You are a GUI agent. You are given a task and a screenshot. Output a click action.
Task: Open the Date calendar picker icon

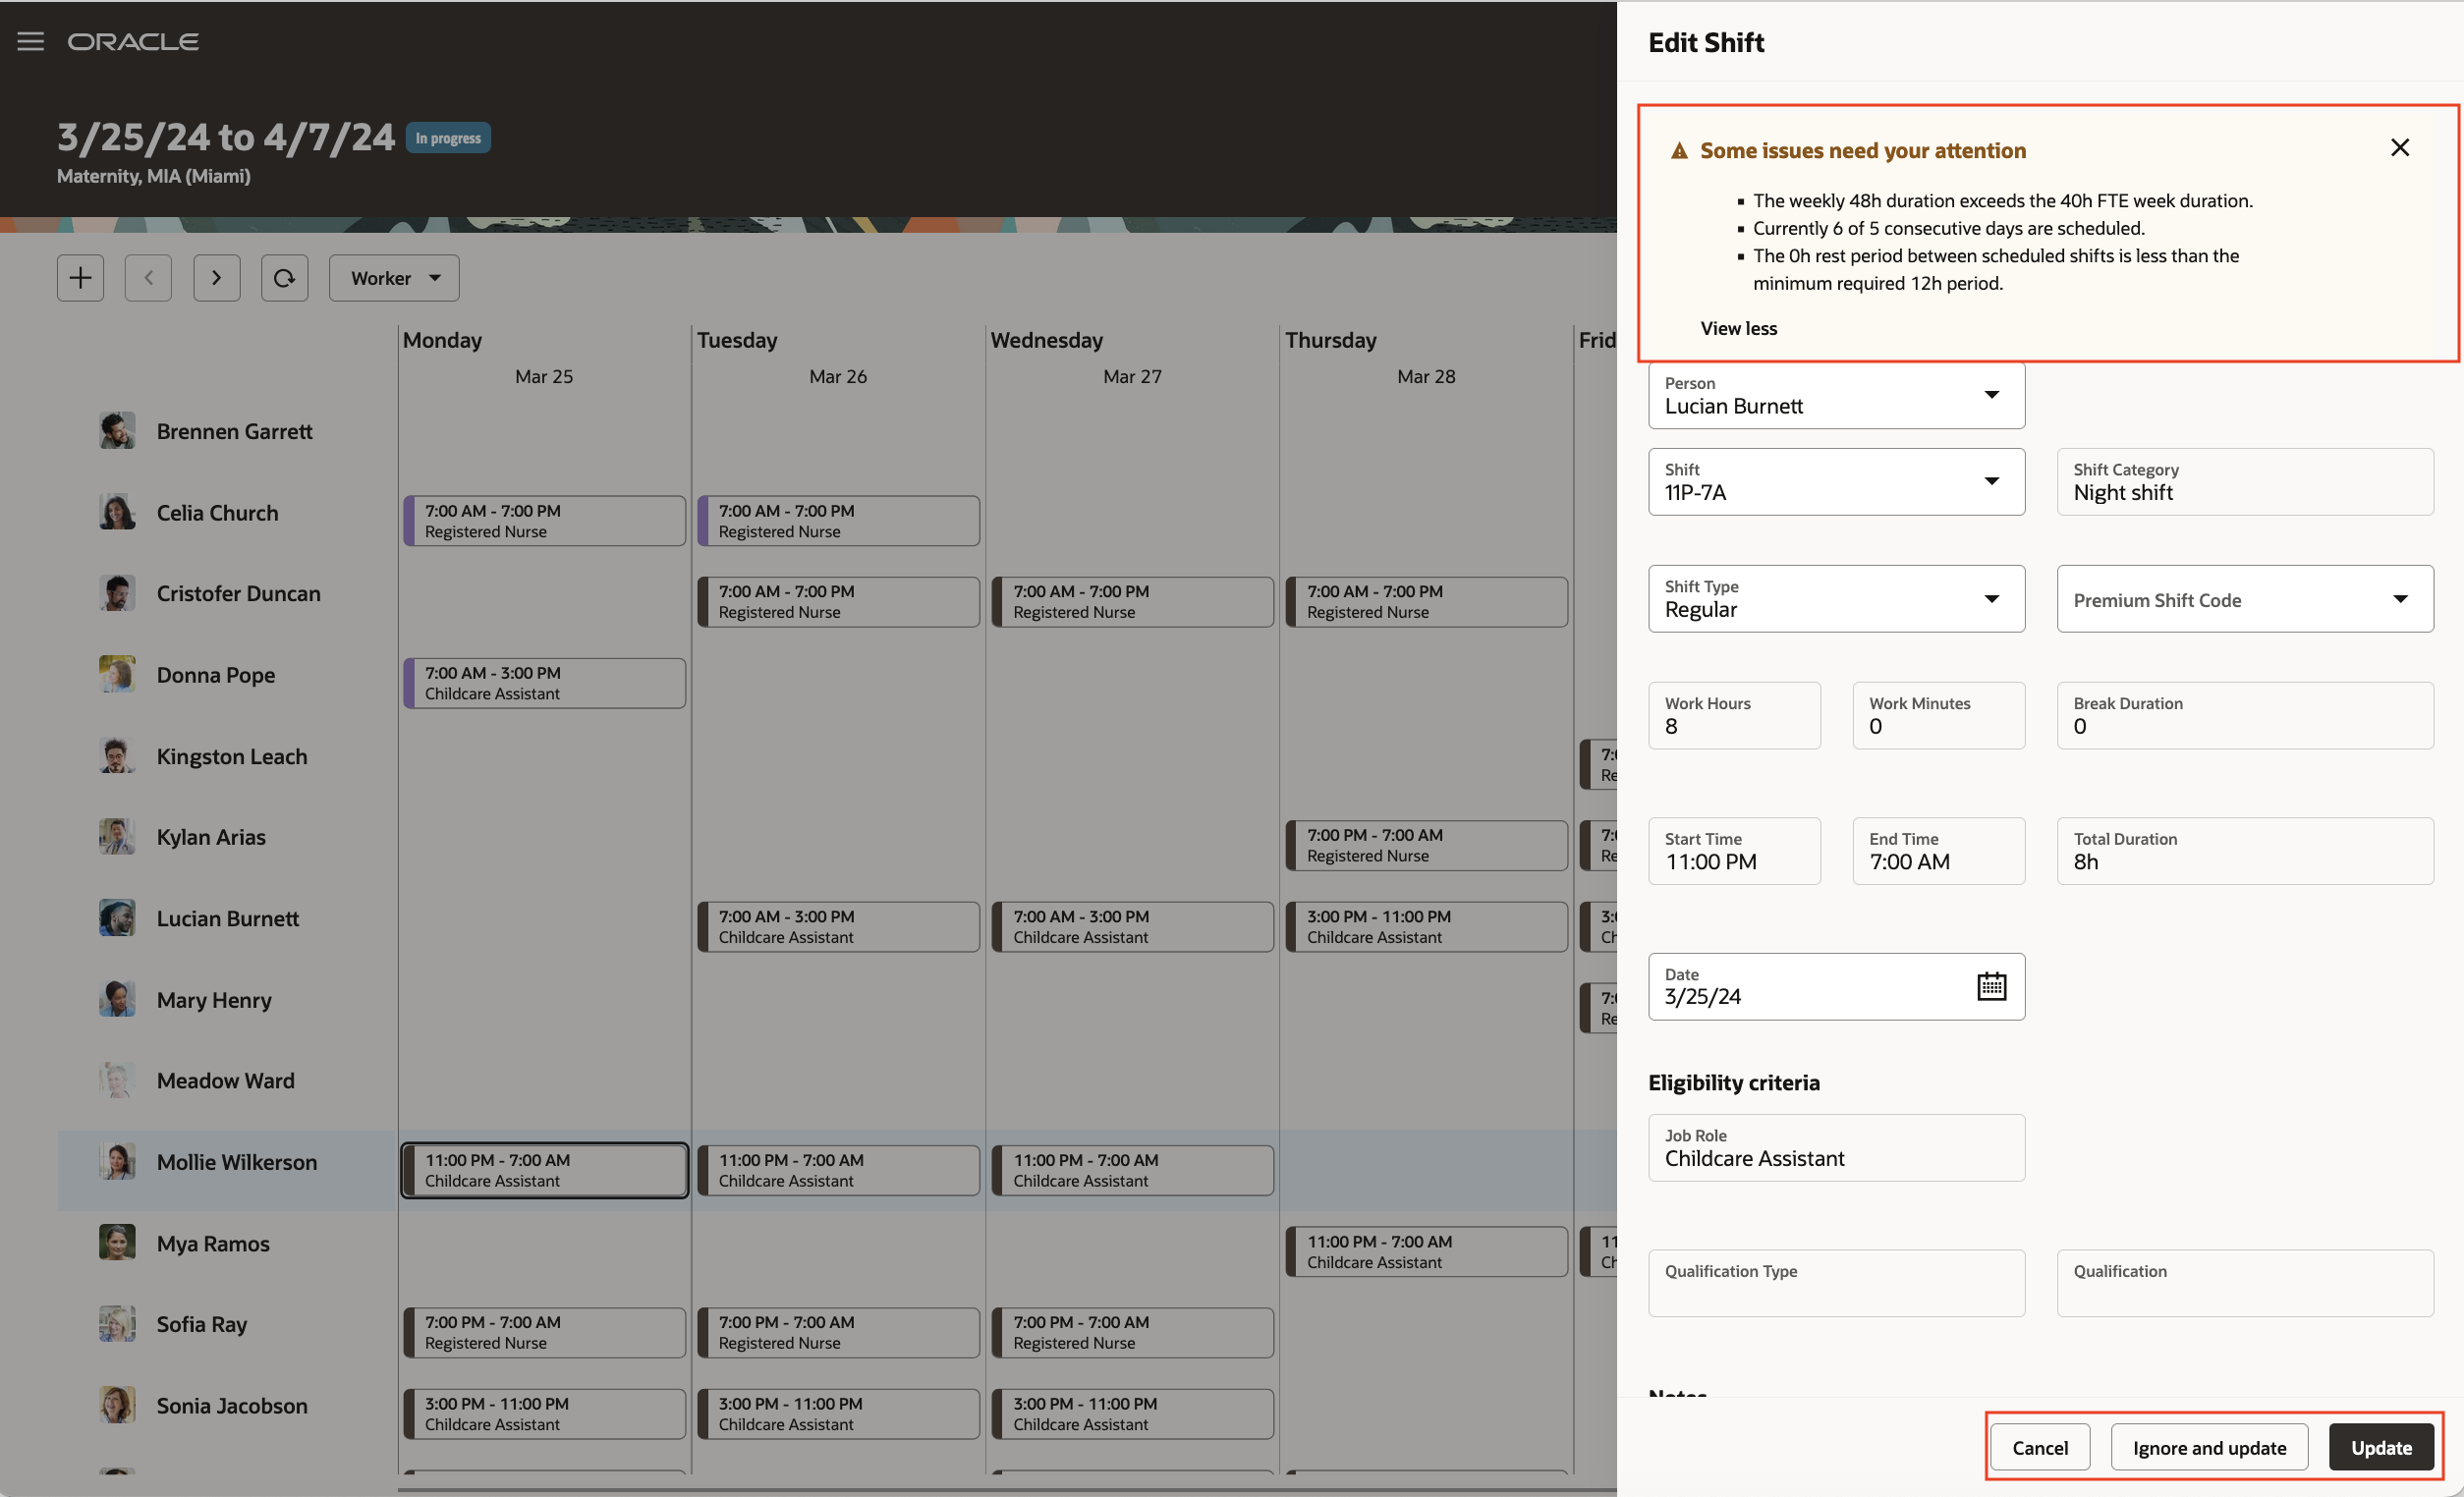tap(1991, 986)
